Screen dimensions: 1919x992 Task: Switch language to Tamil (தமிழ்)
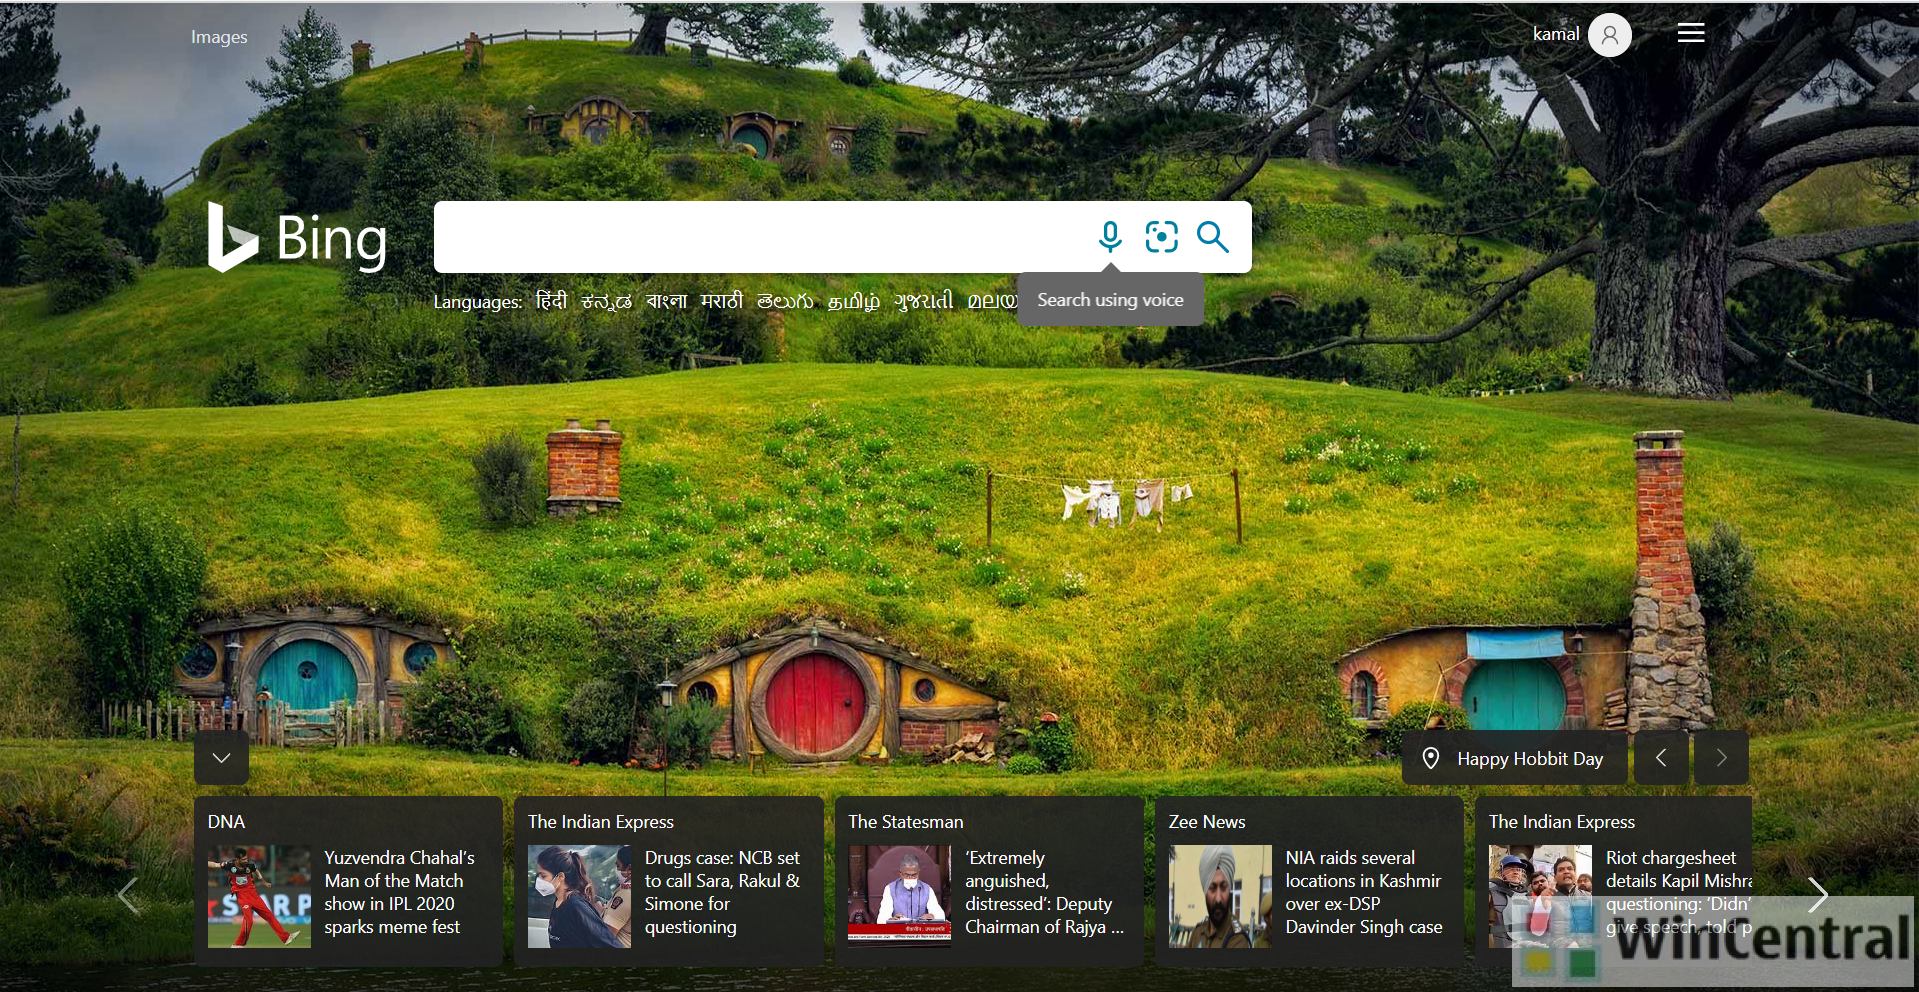854,301
